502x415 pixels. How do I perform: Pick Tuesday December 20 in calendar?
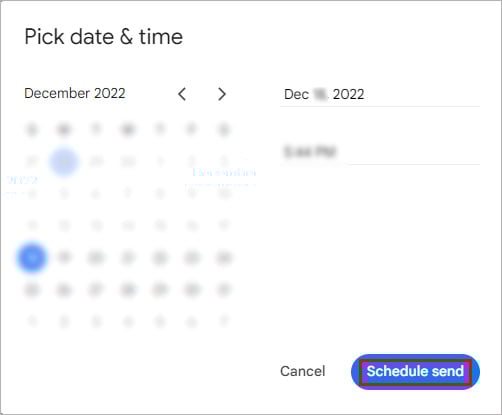(x=96, y=258)
